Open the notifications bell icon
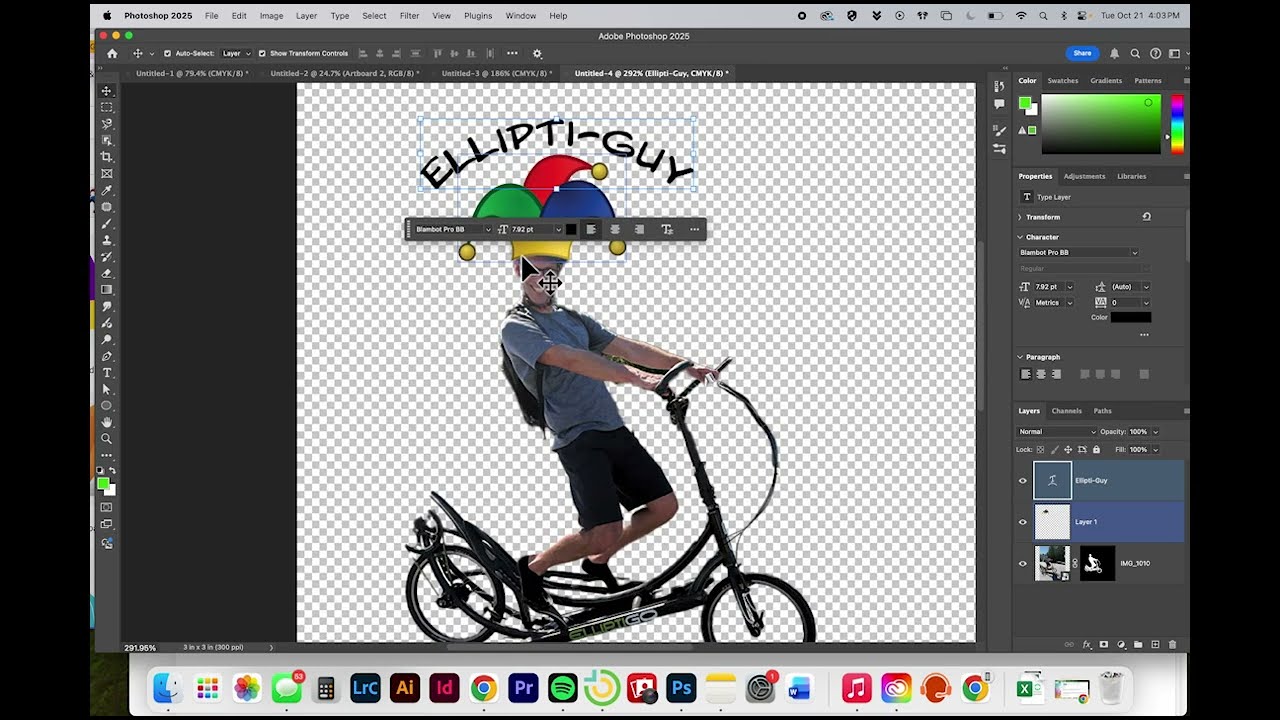The width and height of the screenshot is (1280, 720). pos(1114,53)
